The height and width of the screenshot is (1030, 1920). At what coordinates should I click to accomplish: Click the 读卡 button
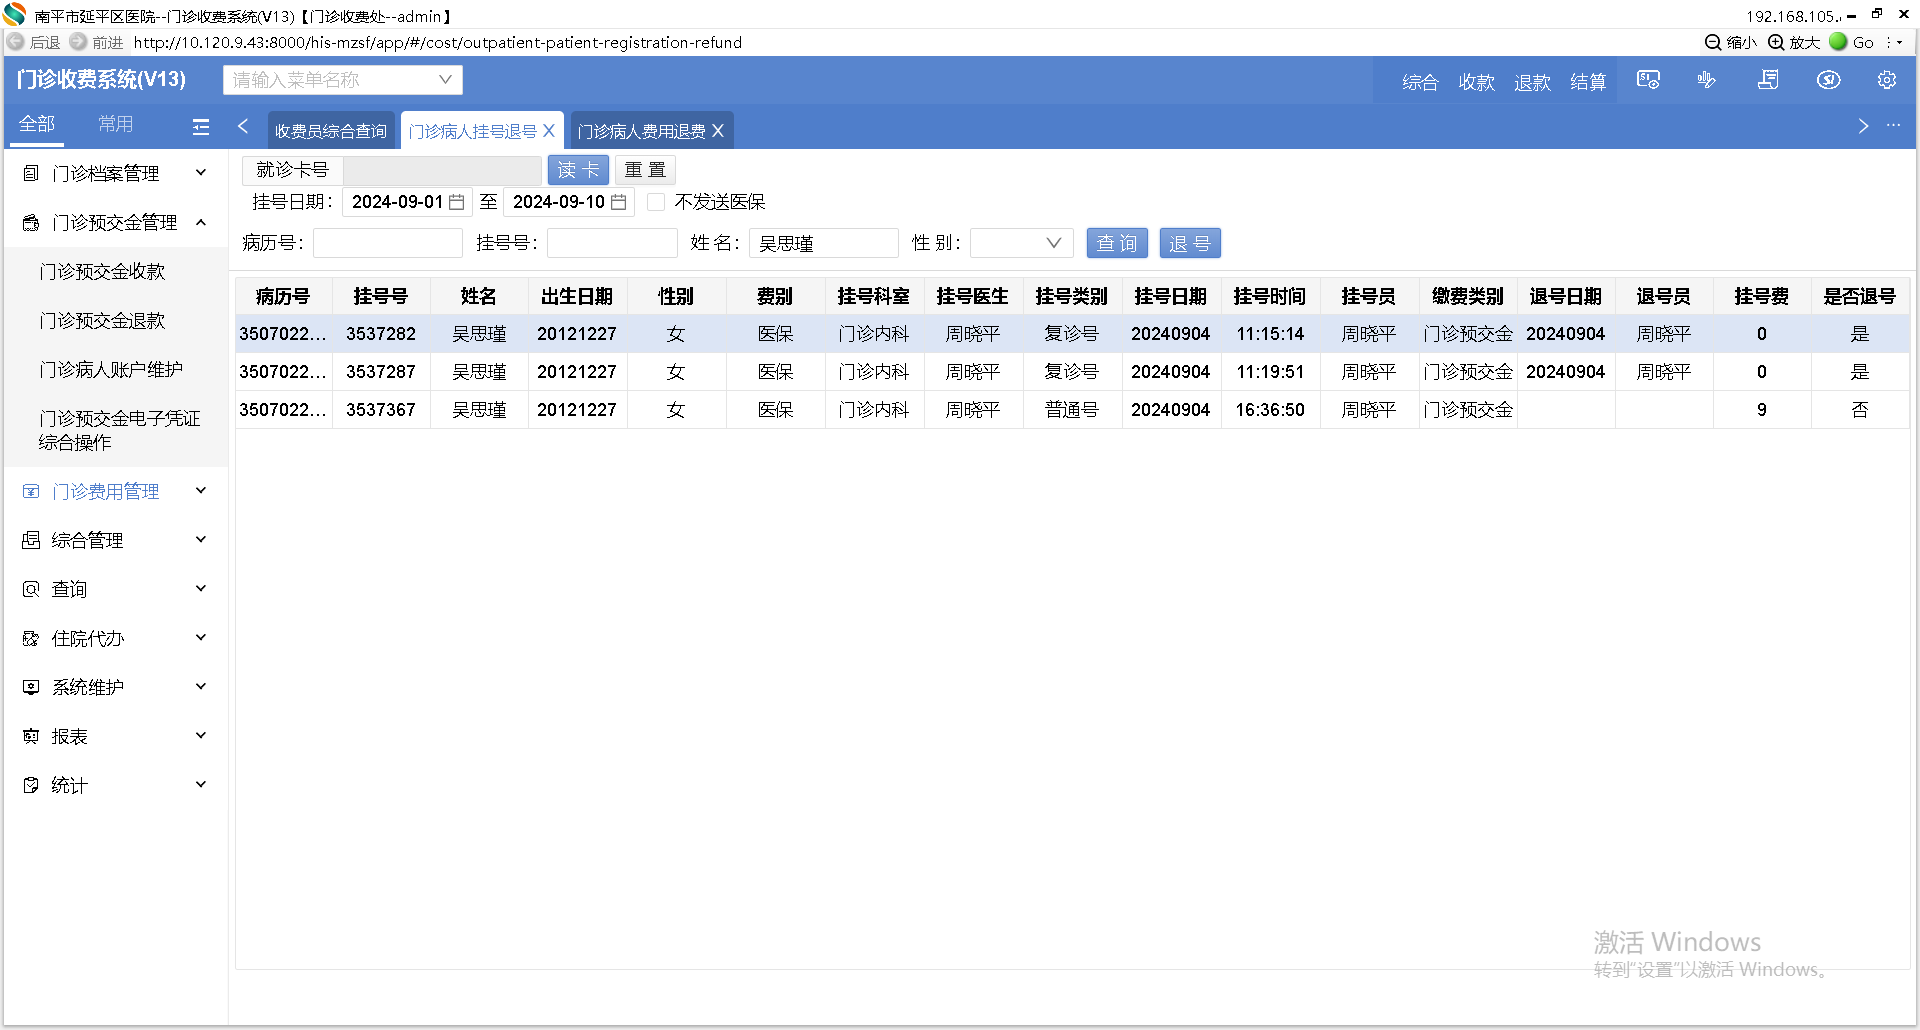578,170
